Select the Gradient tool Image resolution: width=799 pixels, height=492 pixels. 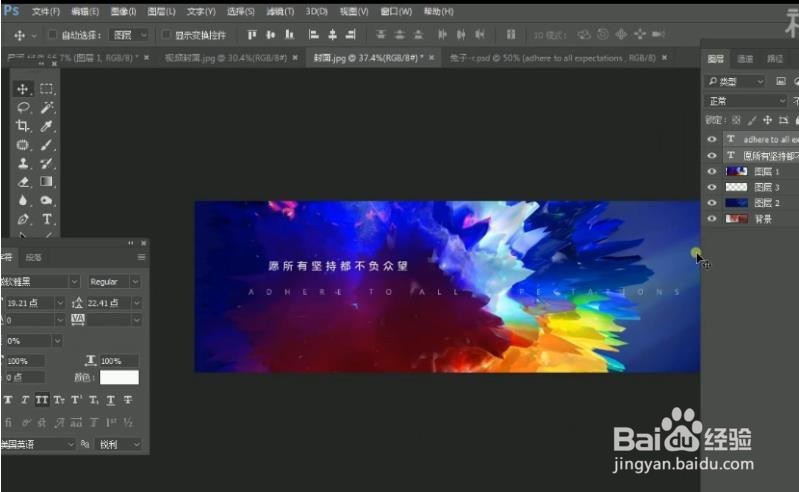tap(46, 182)
